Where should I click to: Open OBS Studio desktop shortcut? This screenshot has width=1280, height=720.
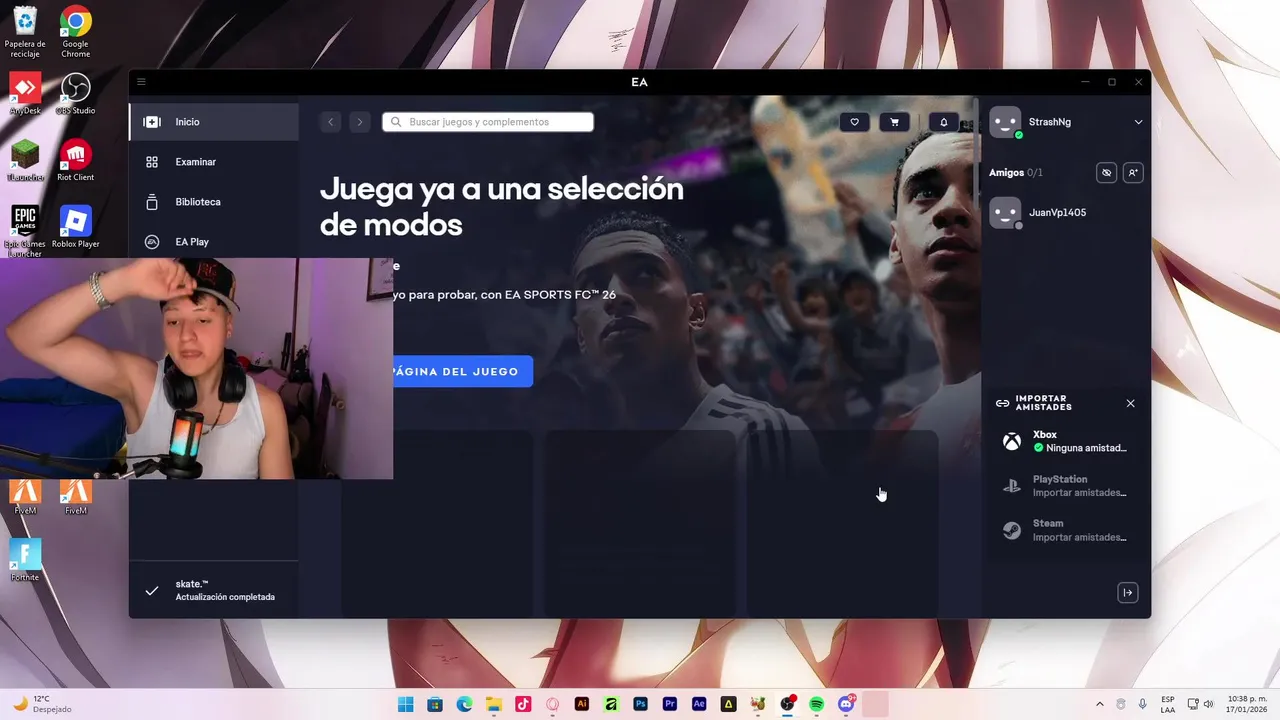click(76, 94)
